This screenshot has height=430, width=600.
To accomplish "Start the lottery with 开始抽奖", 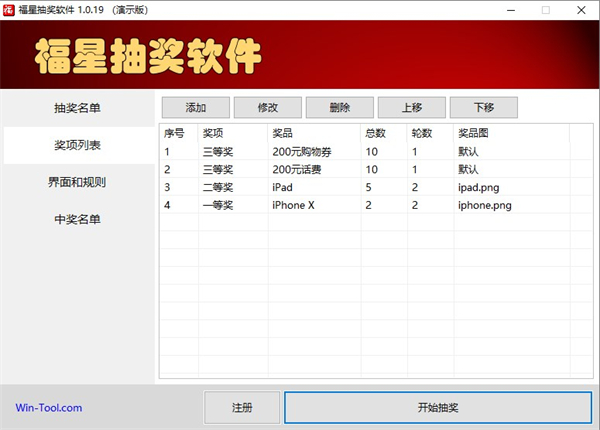I will click(x=437, y=408).
